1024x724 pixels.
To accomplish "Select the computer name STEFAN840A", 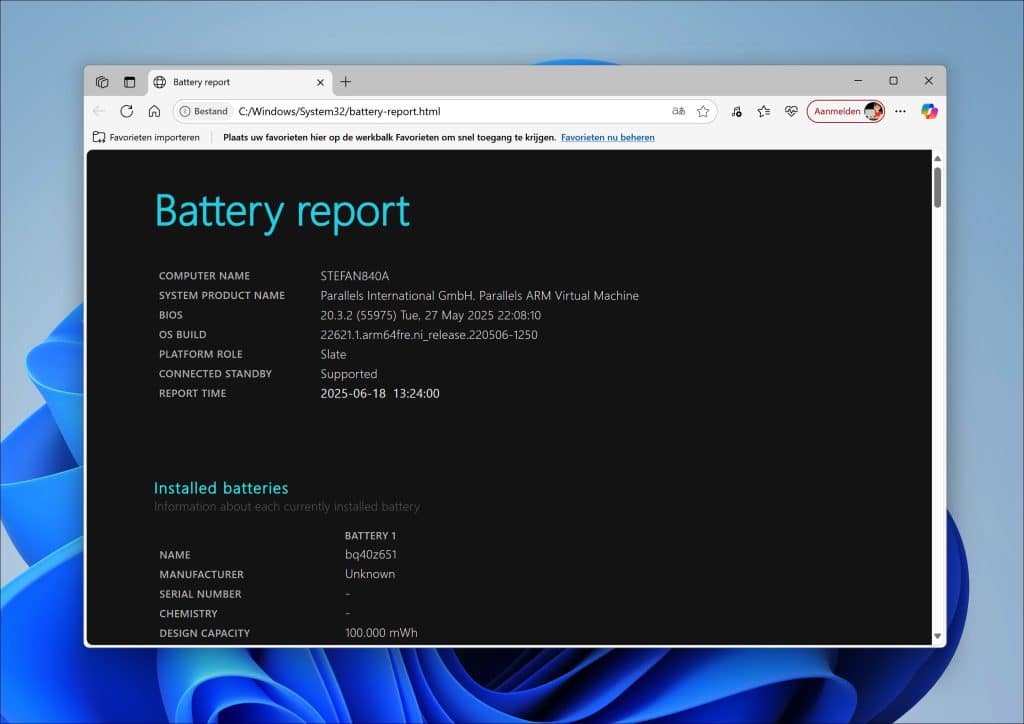I will 355,276.
